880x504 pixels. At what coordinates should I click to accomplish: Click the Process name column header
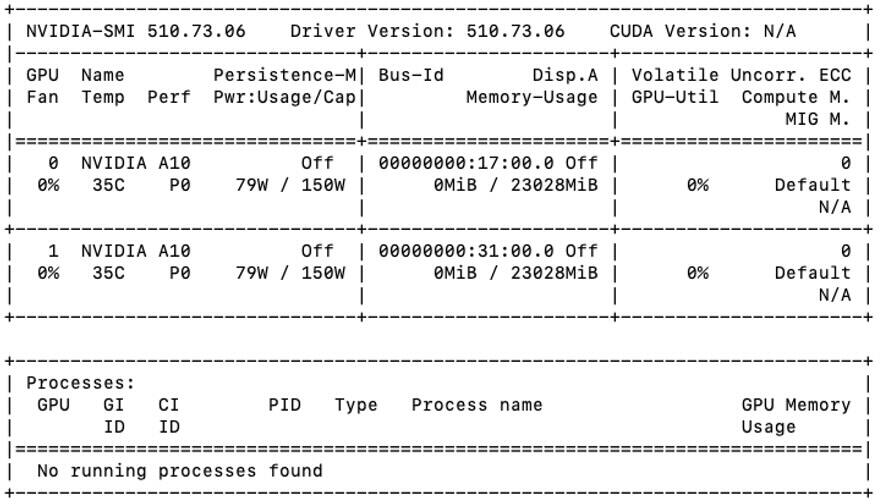477,405
